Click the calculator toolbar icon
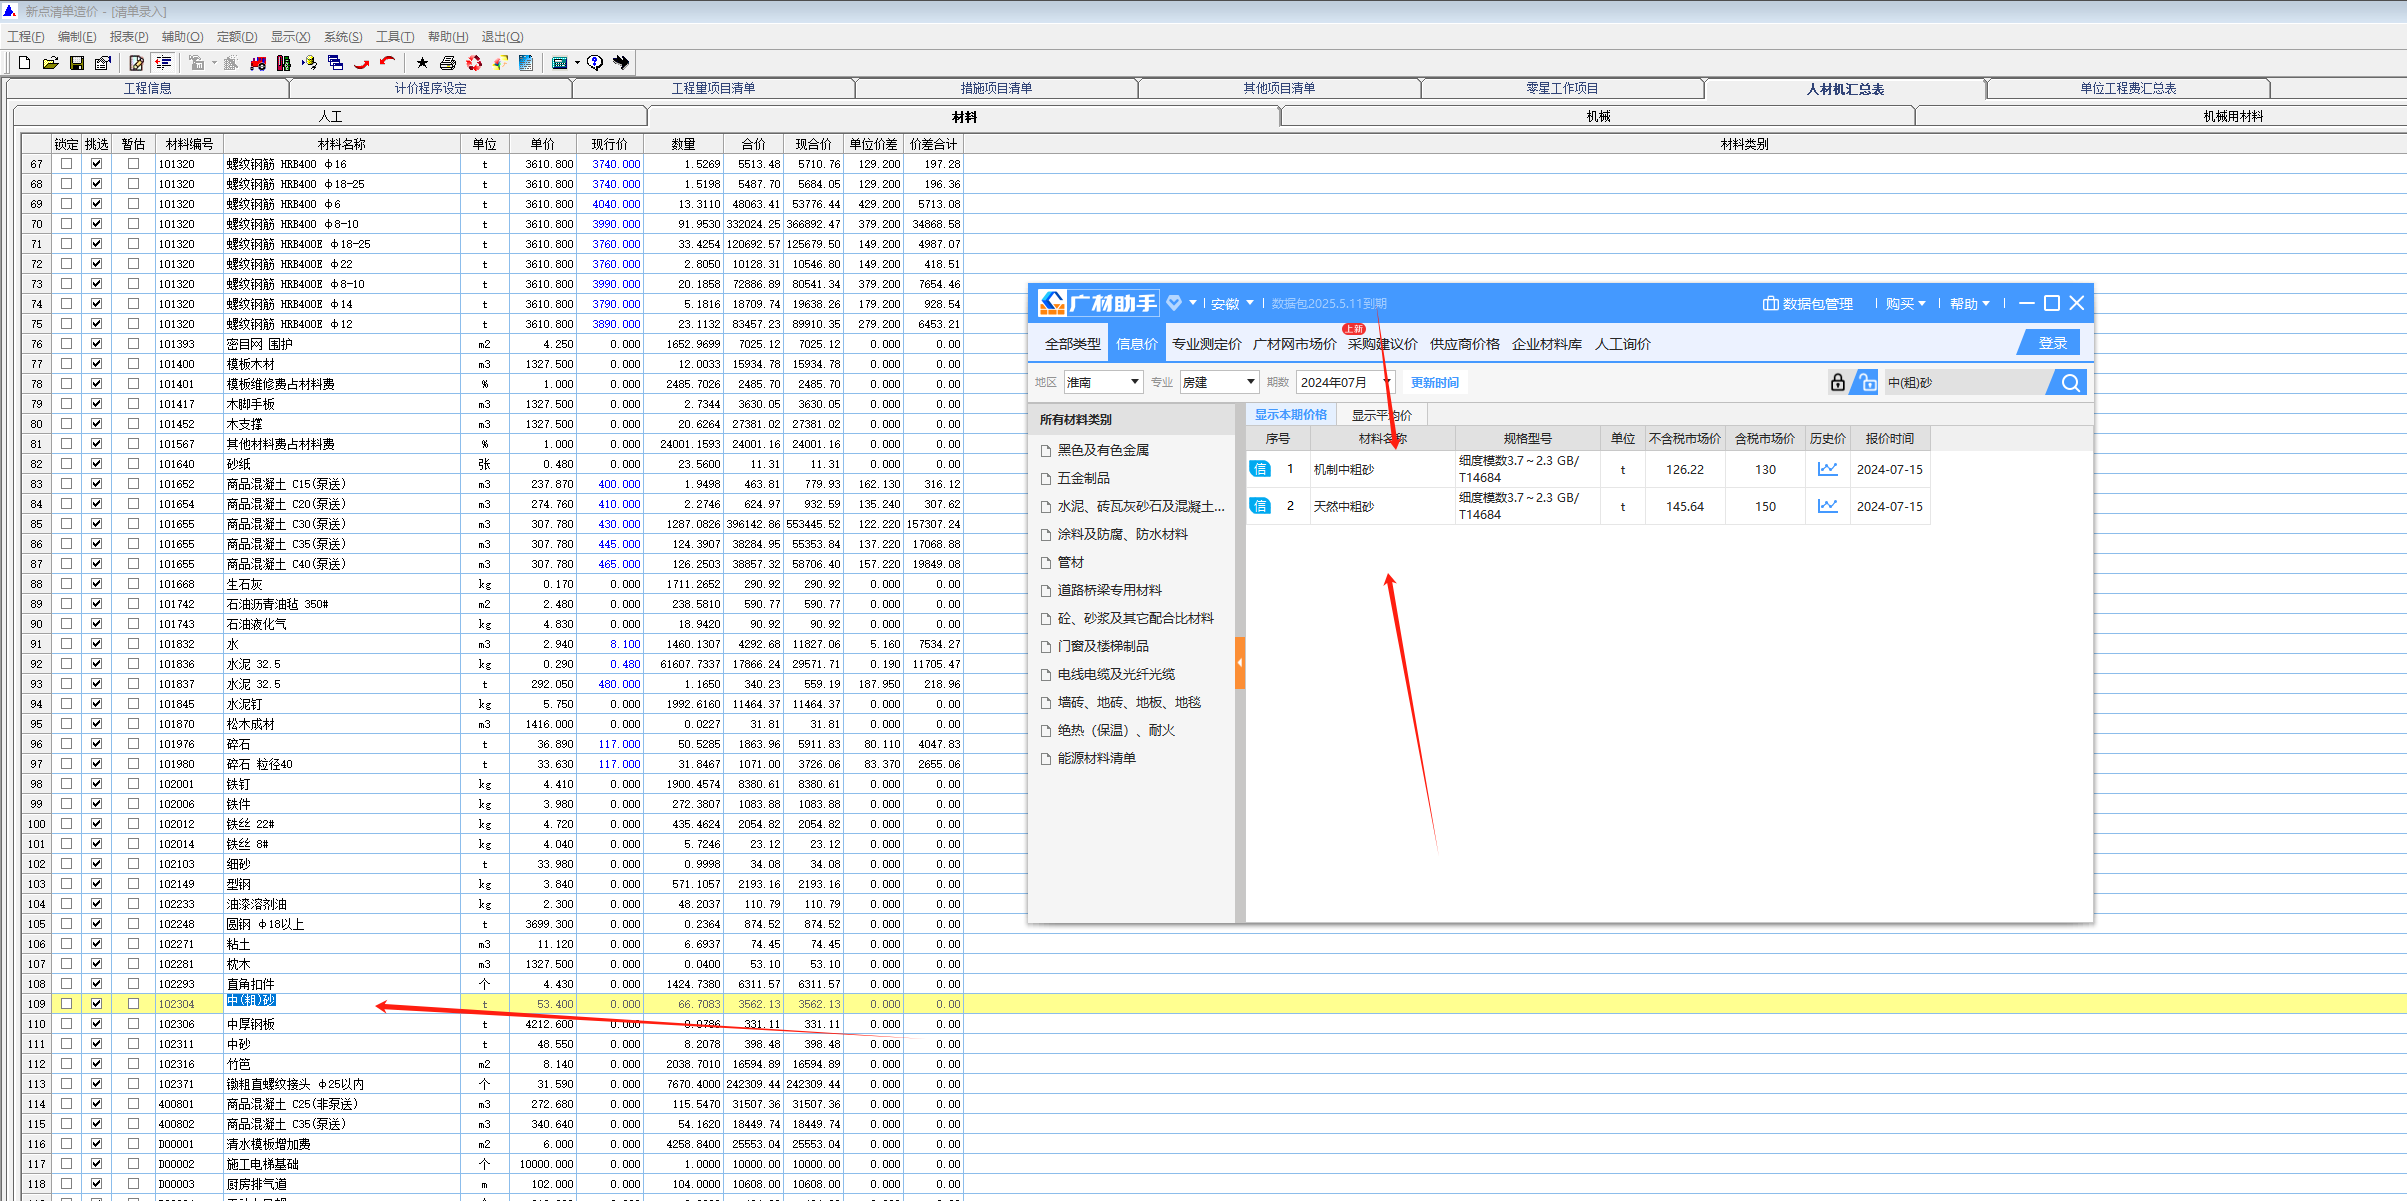Screen dimensions: 2407x1201 560,63
